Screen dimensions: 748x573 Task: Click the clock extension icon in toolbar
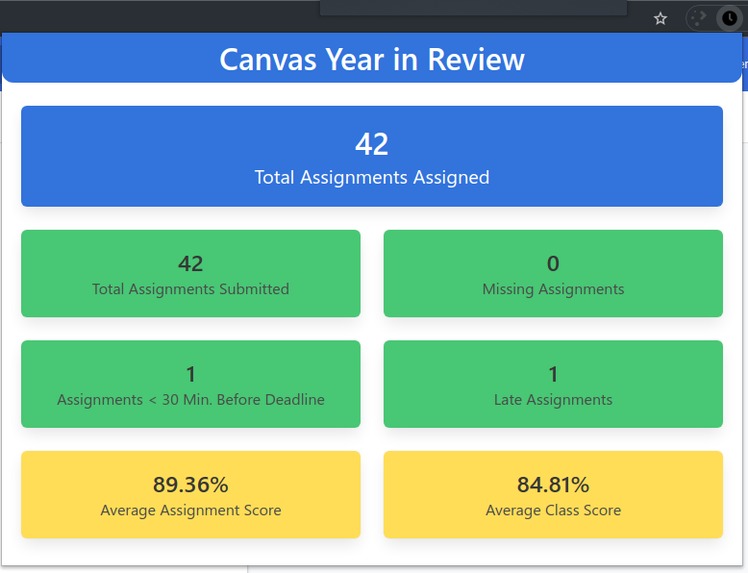[x=729, y=18]
